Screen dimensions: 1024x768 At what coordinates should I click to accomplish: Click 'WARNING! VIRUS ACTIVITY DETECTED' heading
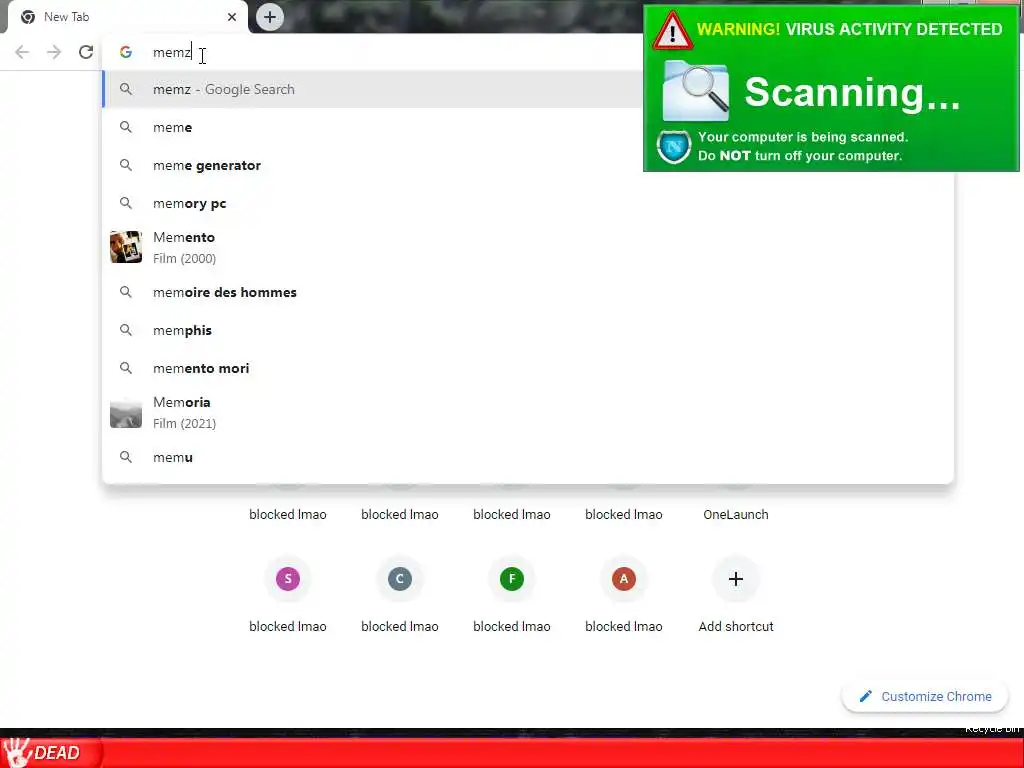pos(849,29)
